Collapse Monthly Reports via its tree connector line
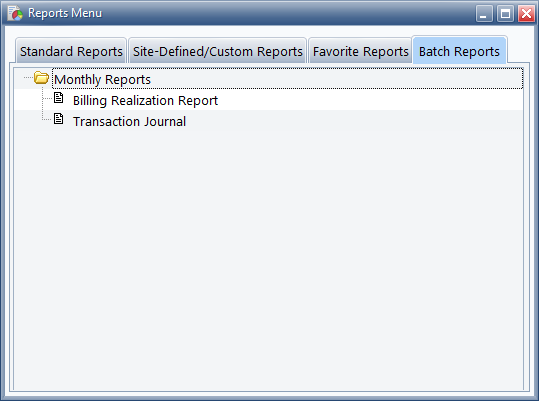Image resolution: width=539 pixels, height=401 pixels. pyautogui.click(x=28, y=78)
